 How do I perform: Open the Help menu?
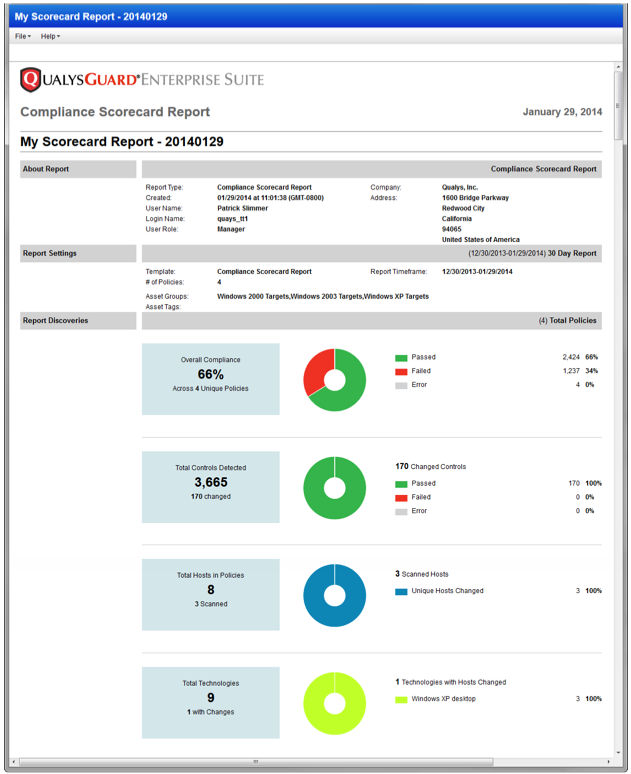tap(50, 36)
